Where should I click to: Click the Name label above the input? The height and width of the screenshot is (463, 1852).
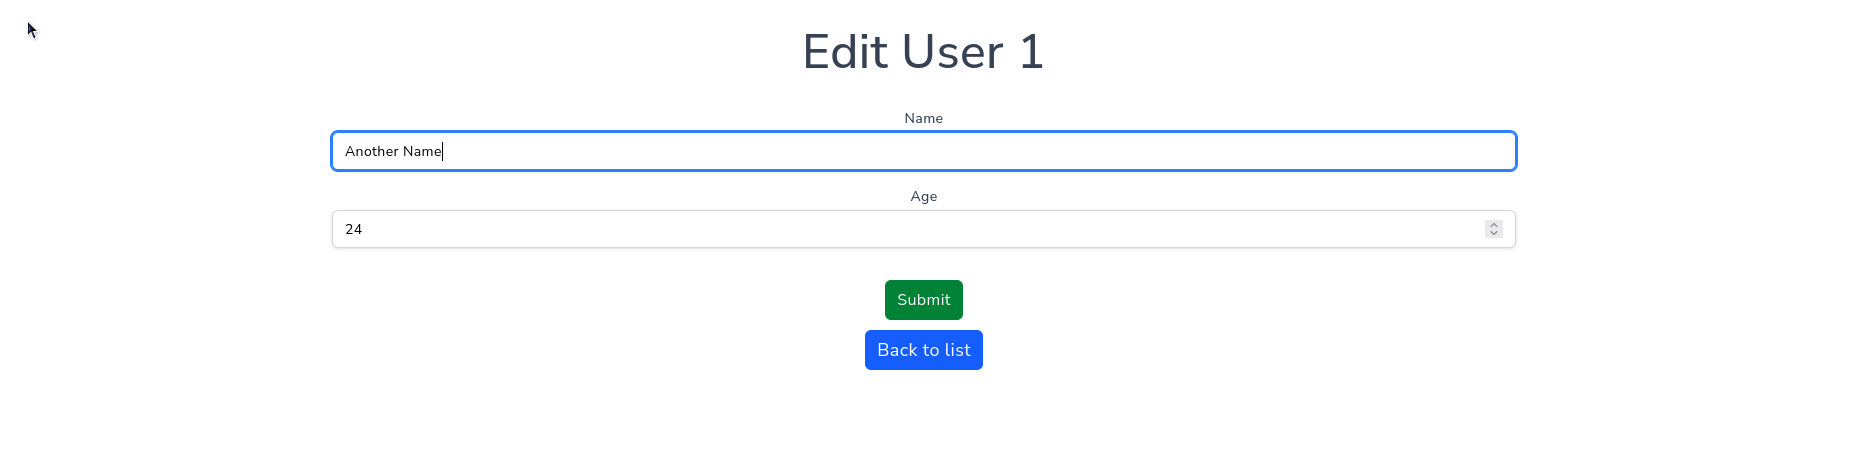pos(923,118)
